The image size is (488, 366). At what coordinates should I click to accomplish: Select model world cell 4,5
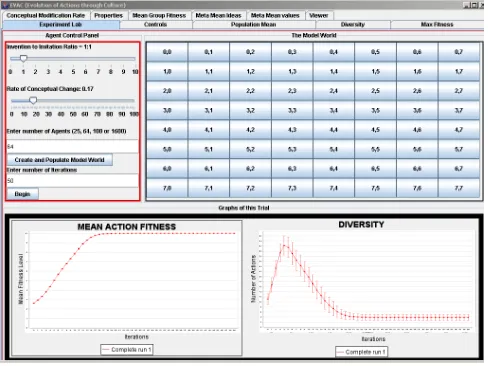pos(375,130)
